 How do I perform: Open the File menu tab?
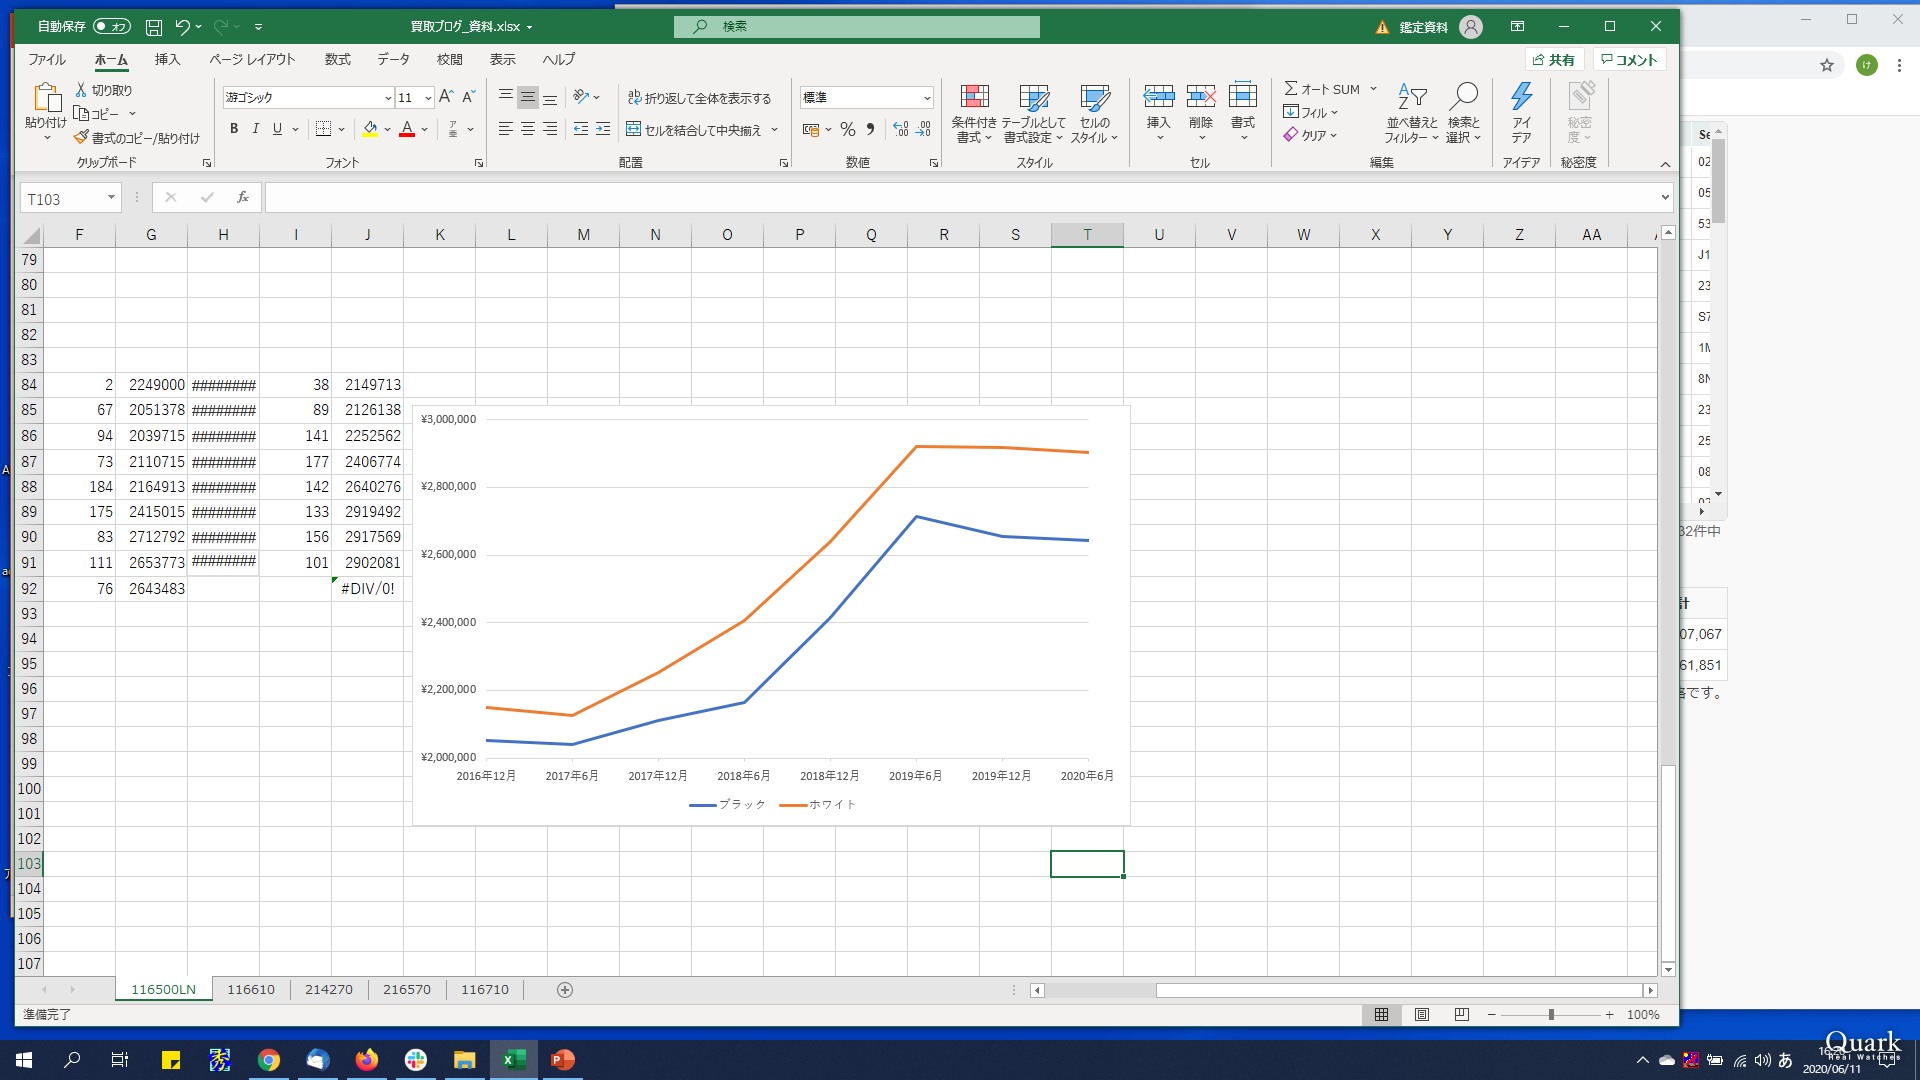[x=46, y=59]
